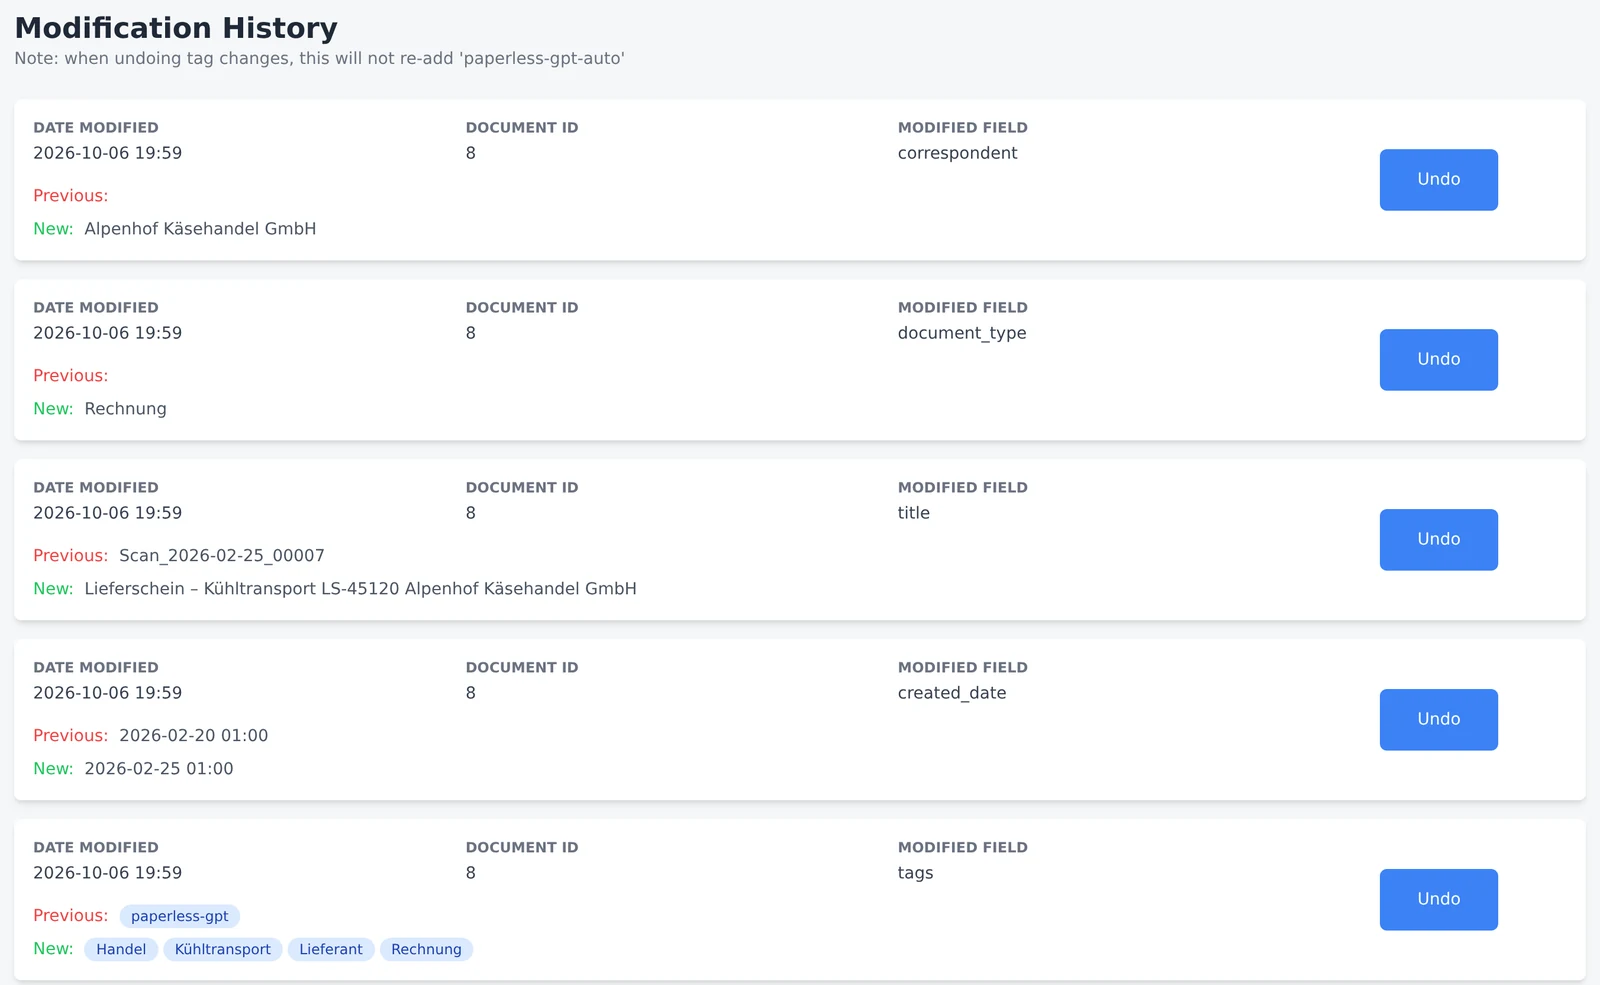Click the note about 'paperless-gpt-auto' tag

click(x=319, y=58)
